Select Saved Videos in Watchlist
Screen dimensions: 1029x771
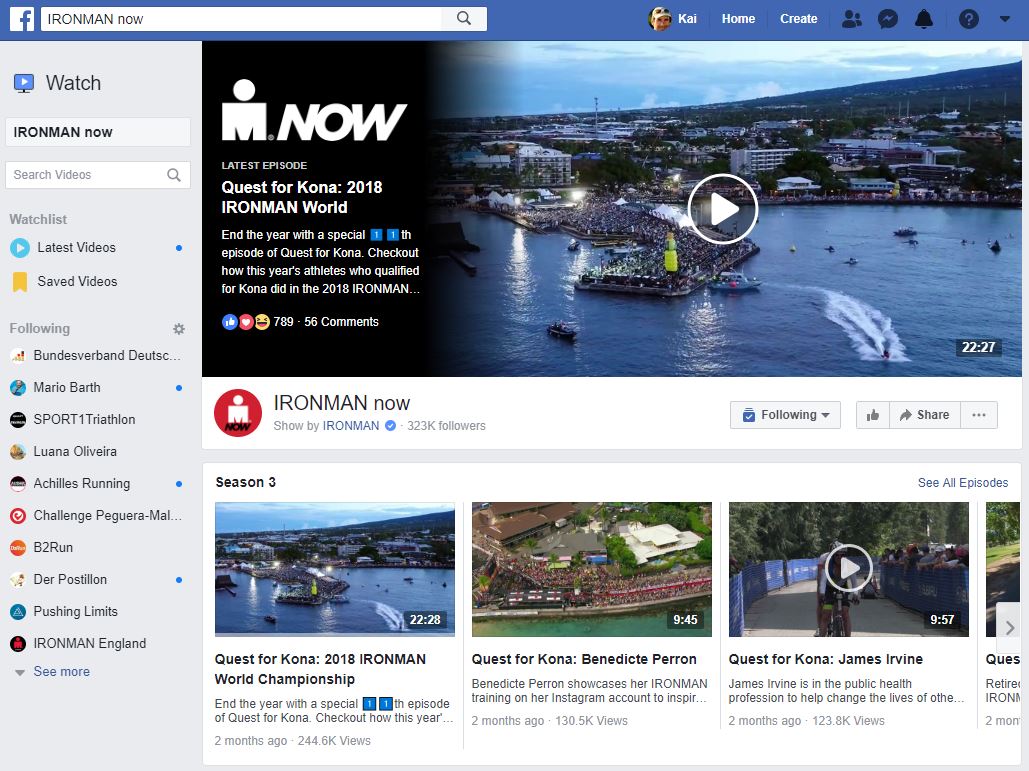(x=77, y=281)
